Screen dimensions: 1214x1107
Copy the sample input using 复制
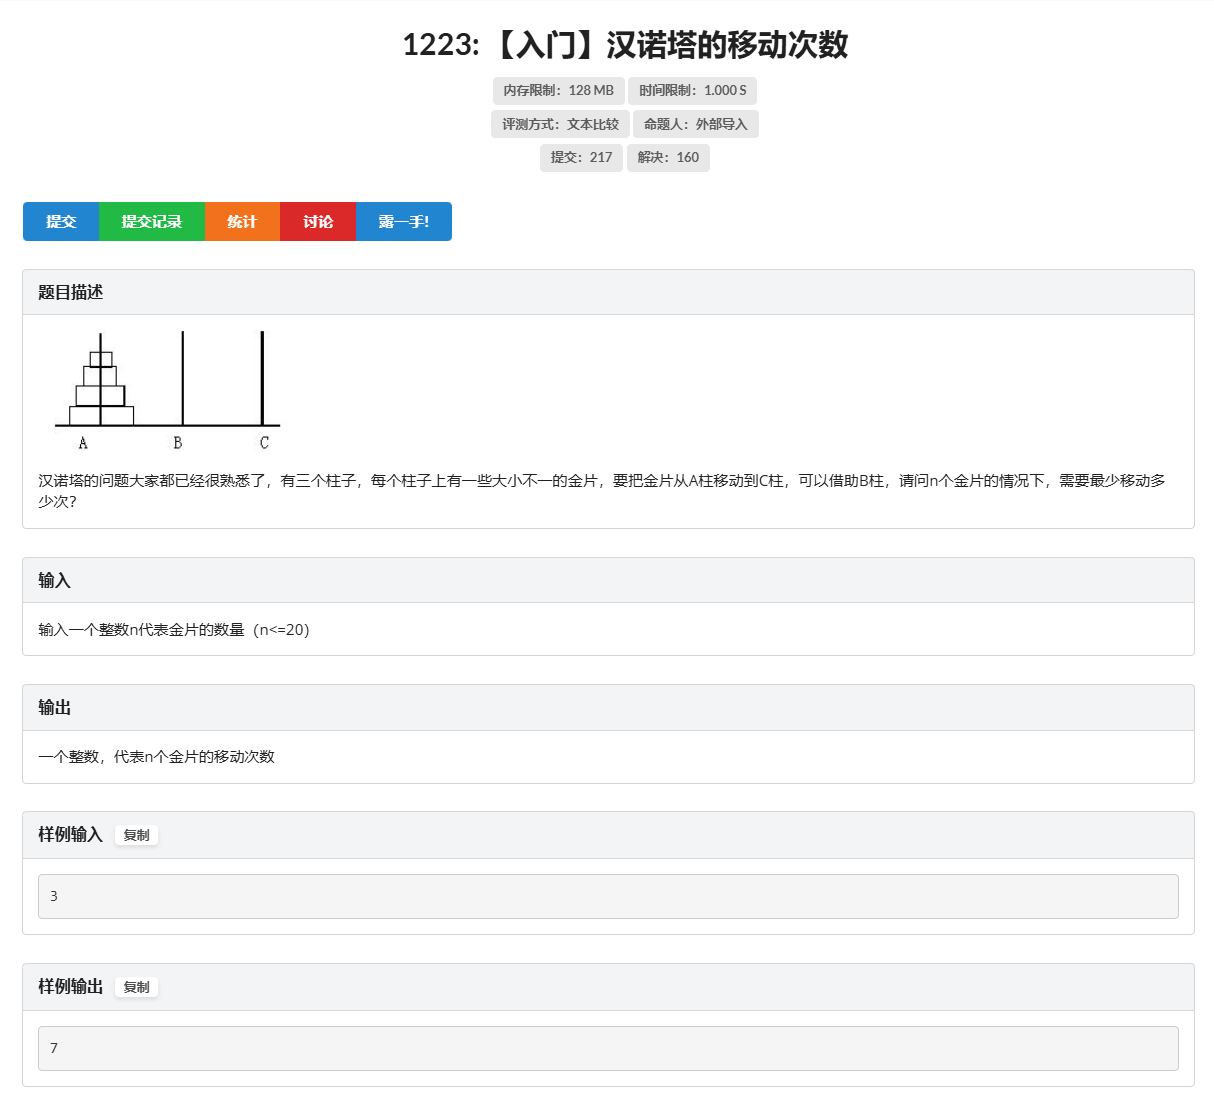coord(136,835)
